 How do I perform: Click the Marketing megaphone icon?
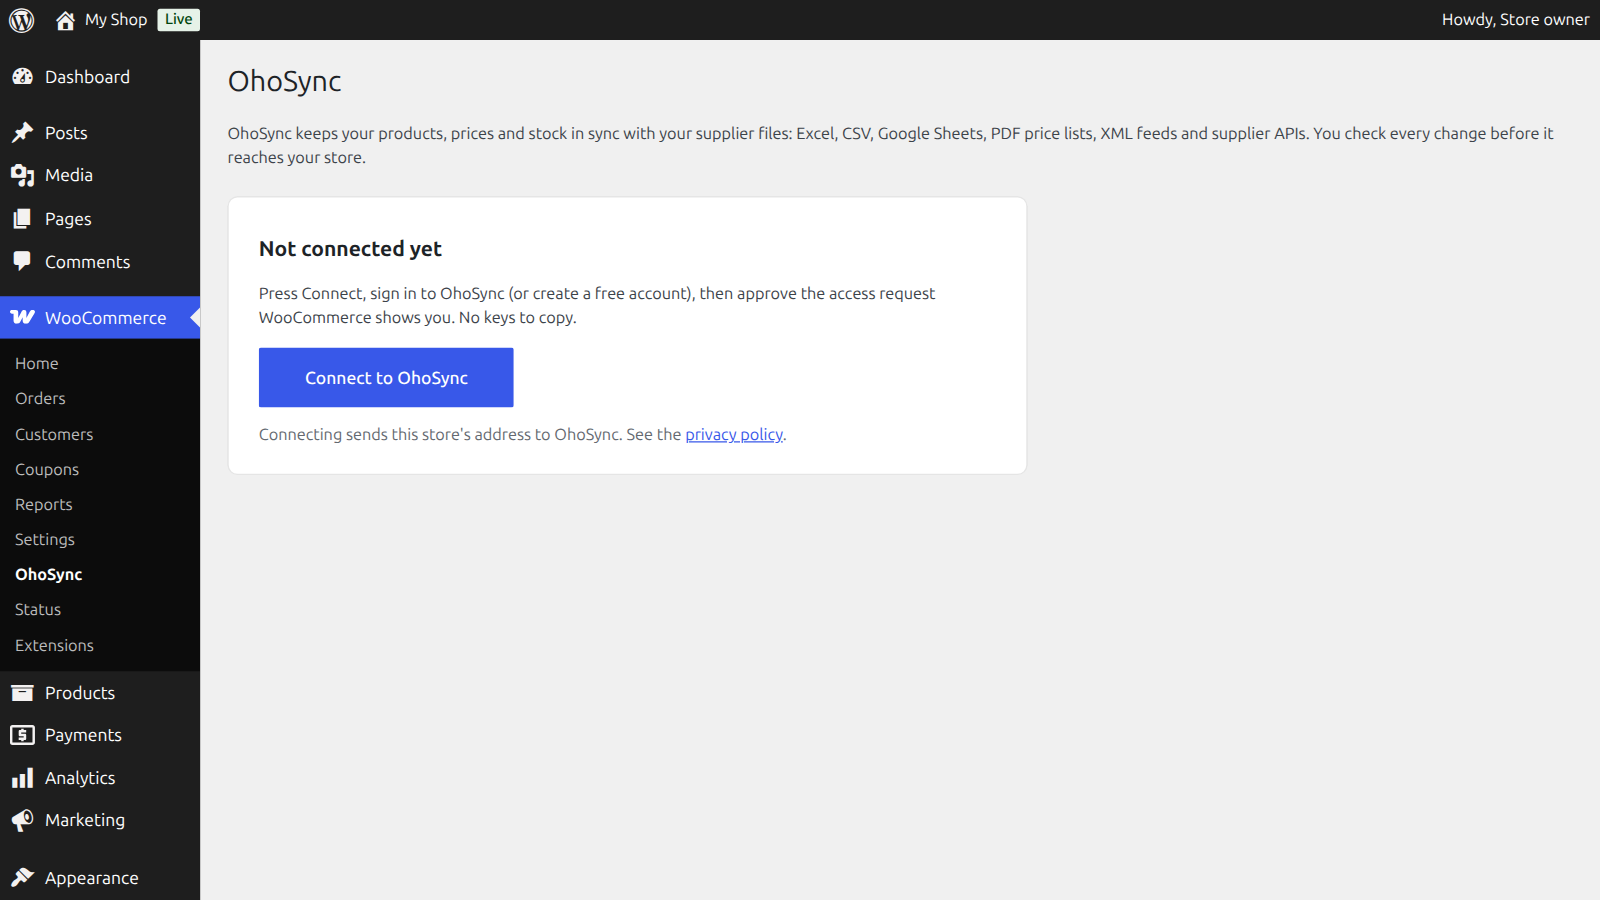click(22, 820)
